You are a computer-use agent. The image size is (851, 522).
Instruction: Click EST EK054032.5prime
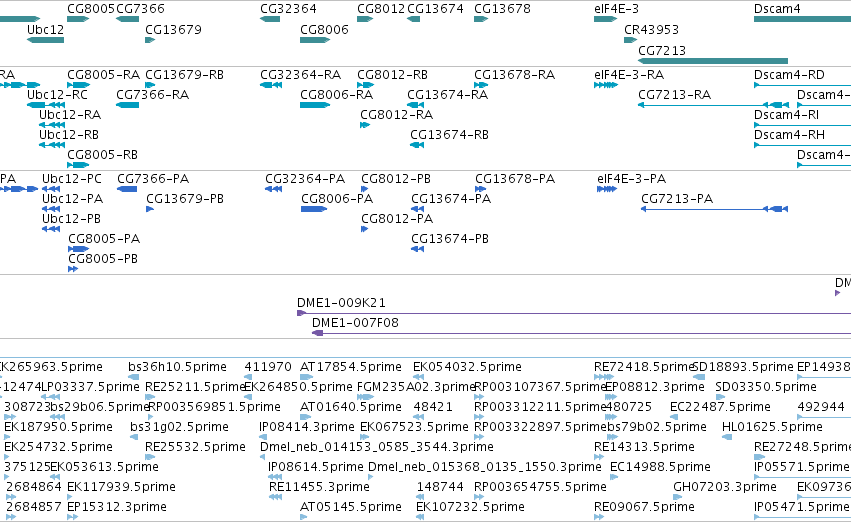click(467, 367)
